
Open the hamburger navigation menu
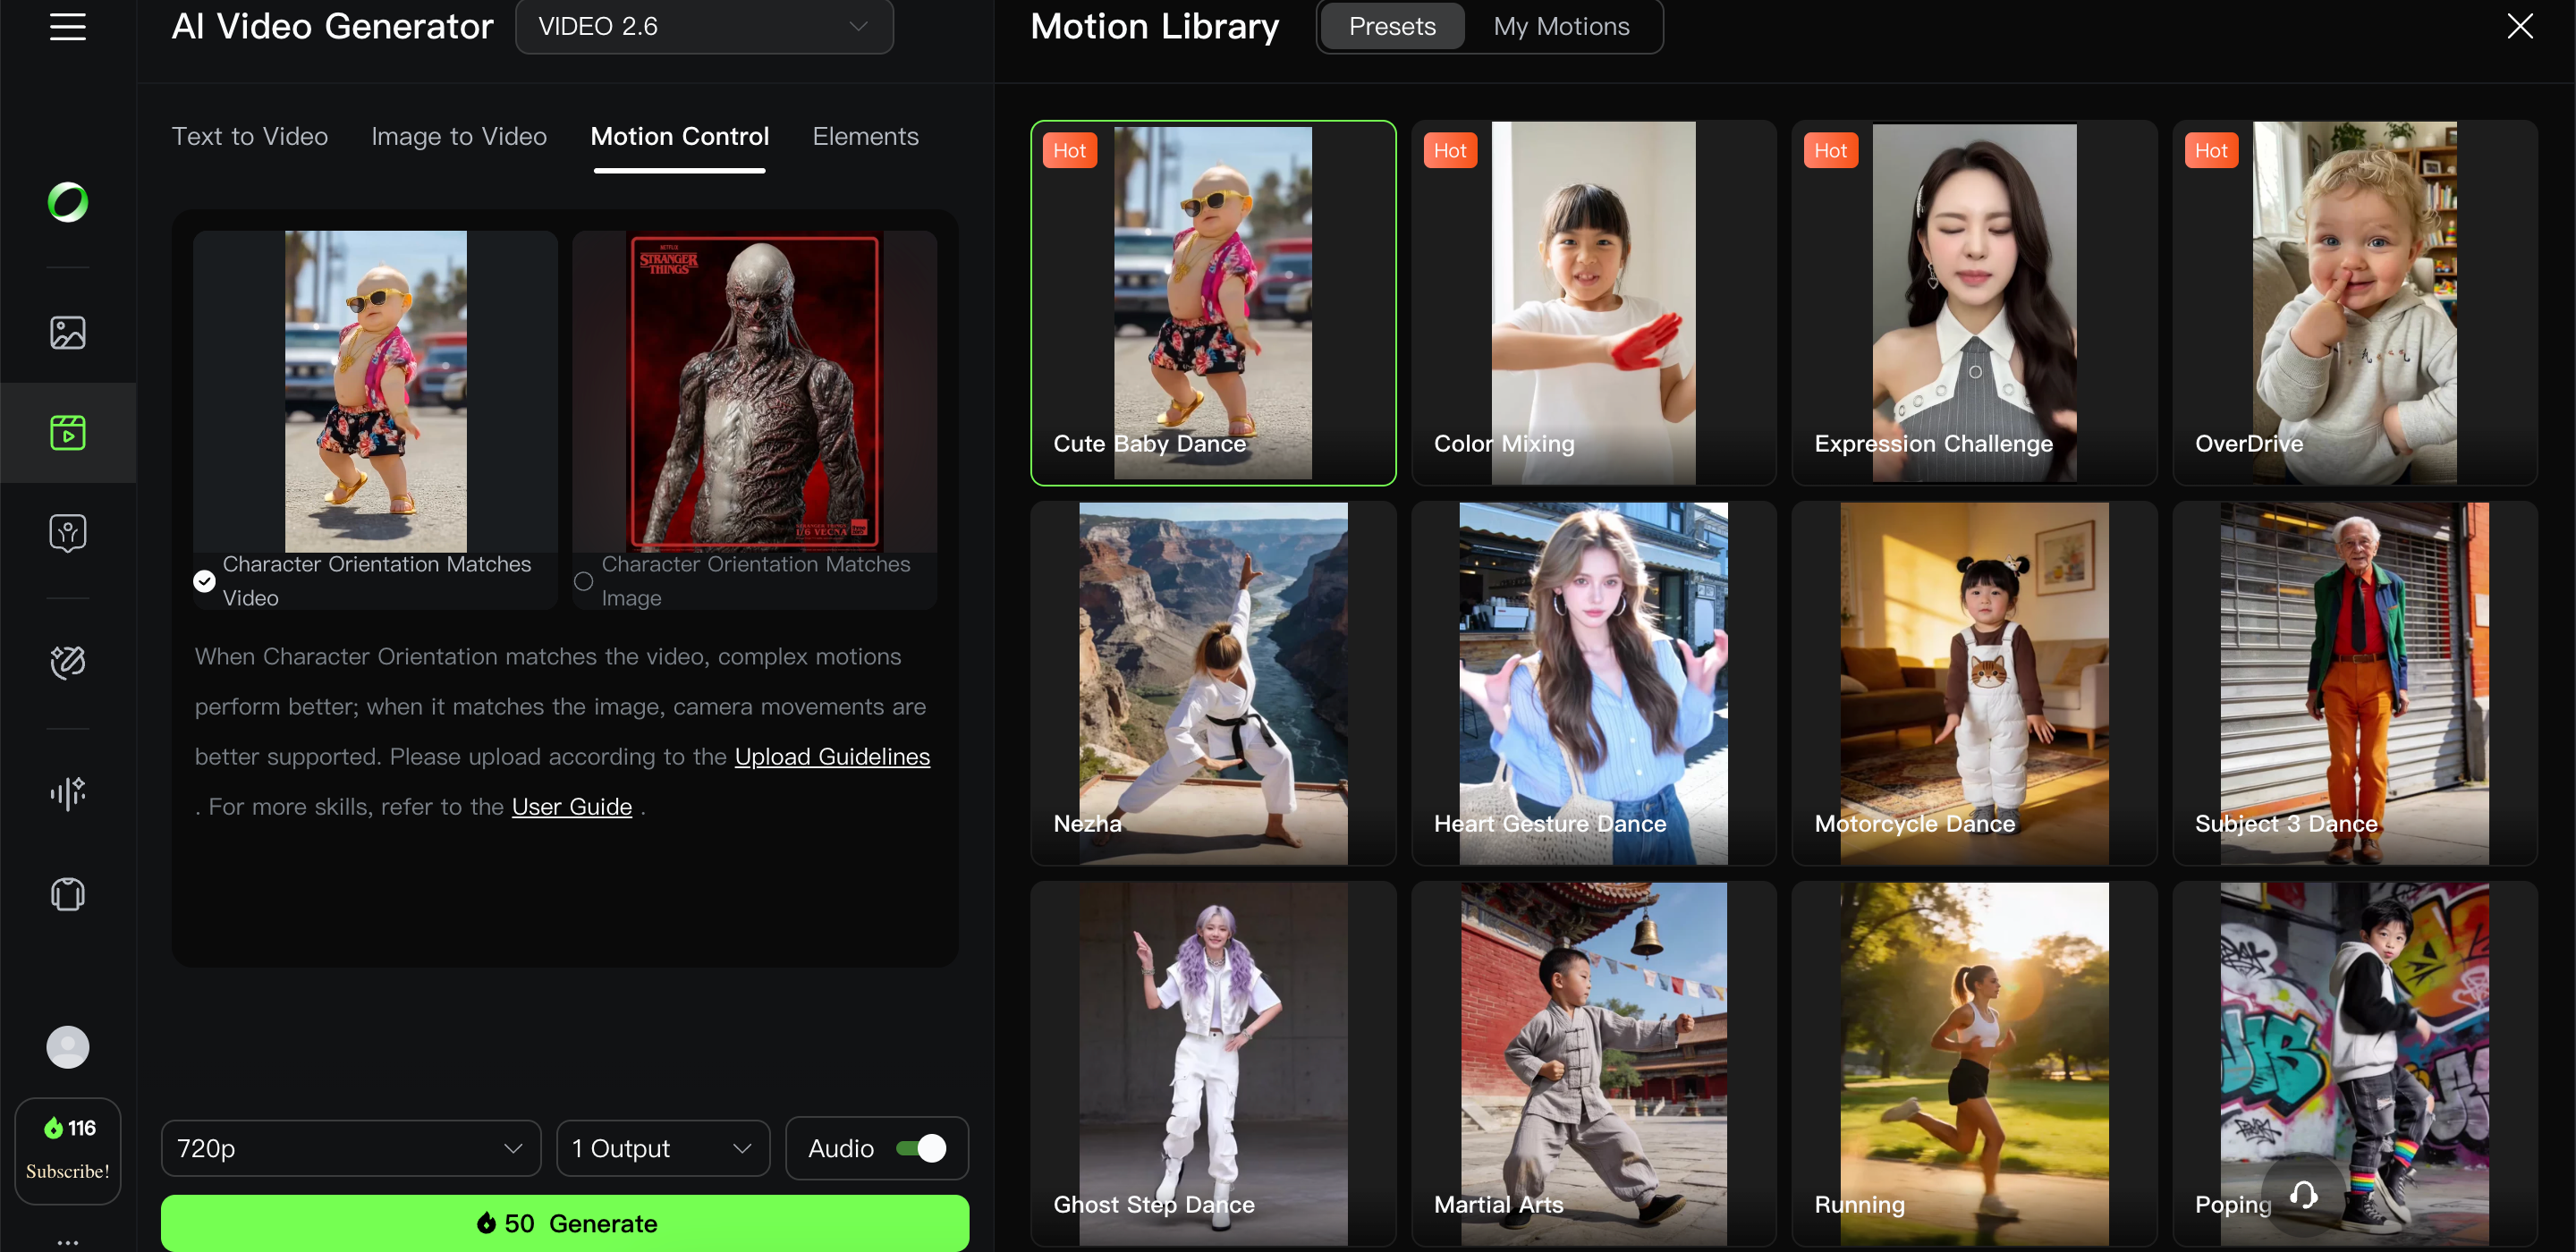(67, 27)
